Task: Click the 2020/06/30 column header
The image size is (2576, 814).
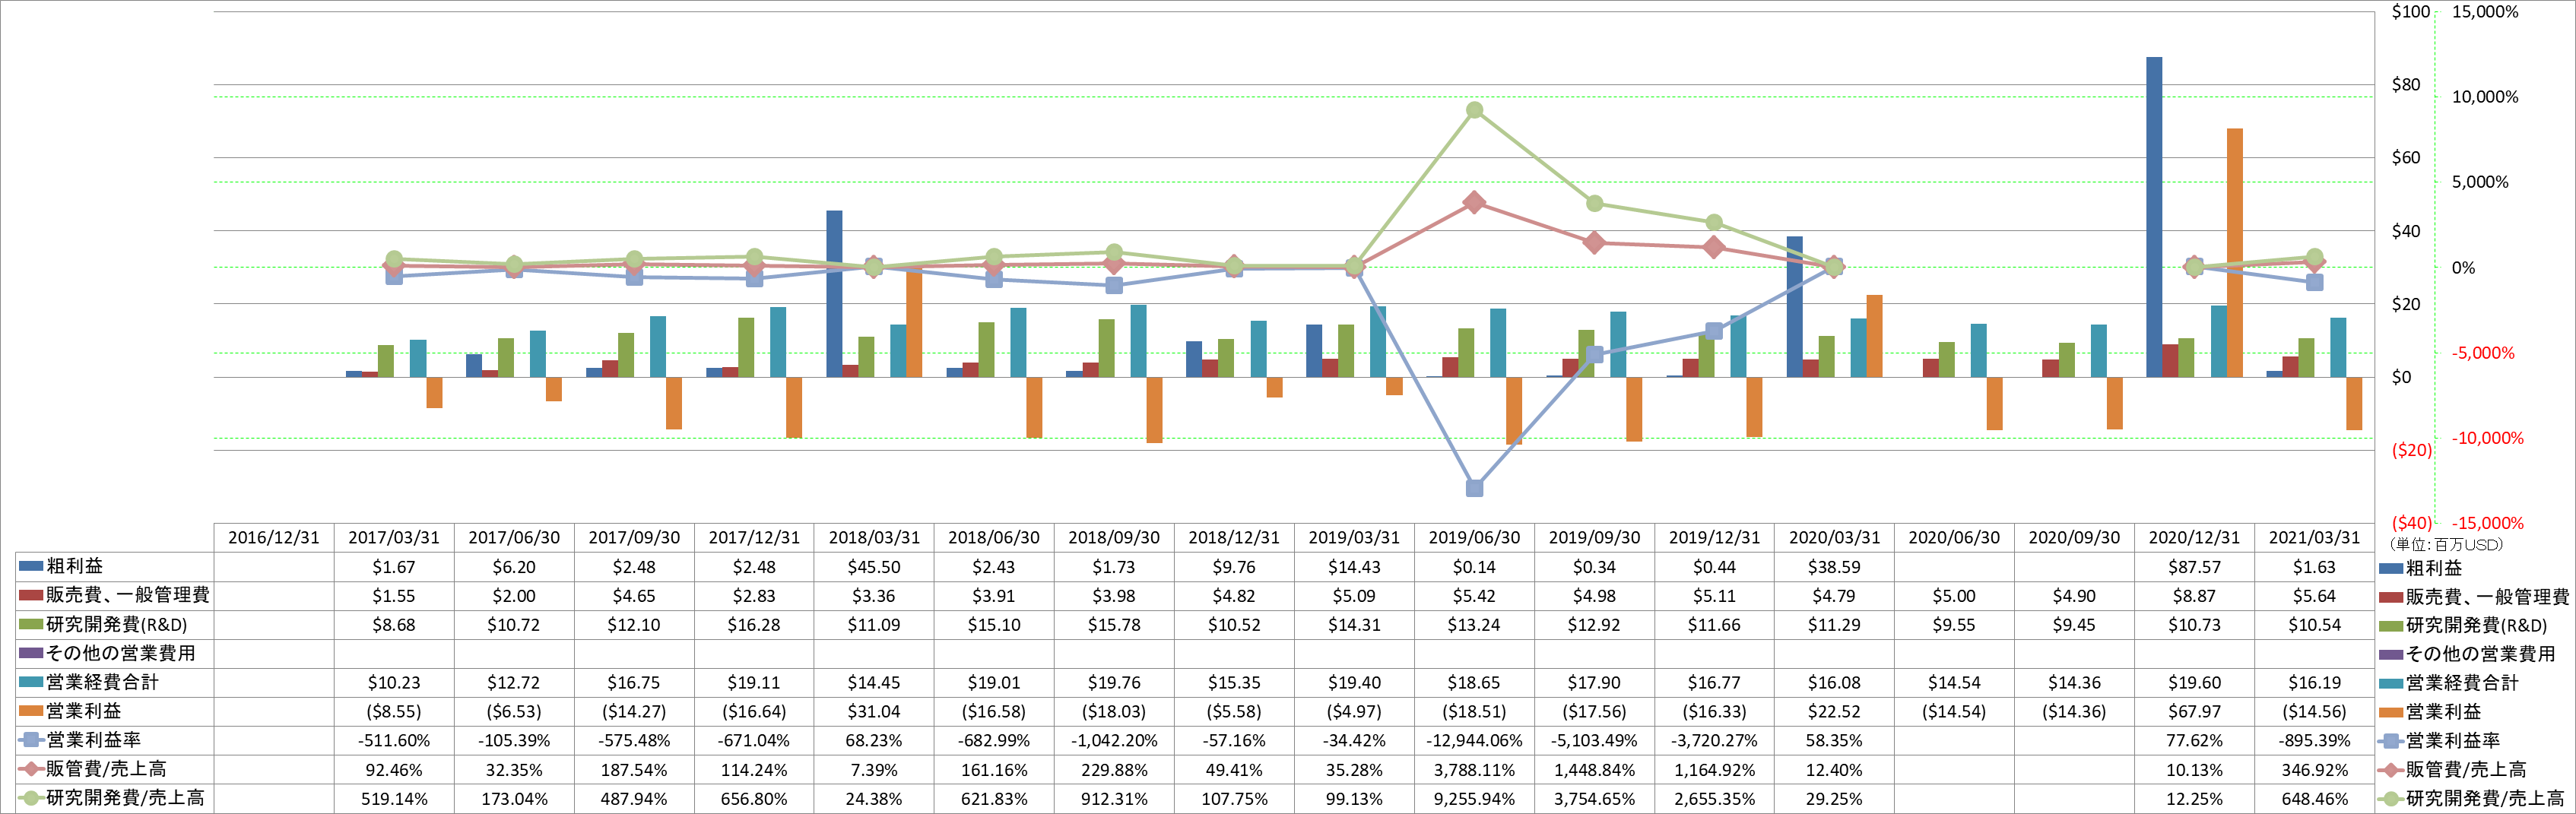Action: point(1954,537)
